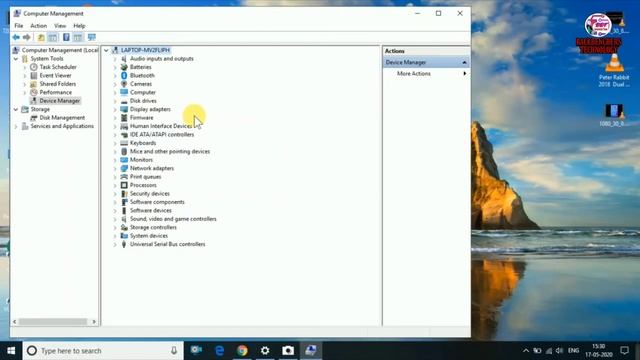640x360 pixels.
Task: Click the blue Help toolbar icon
Action: tap(66, 38)
